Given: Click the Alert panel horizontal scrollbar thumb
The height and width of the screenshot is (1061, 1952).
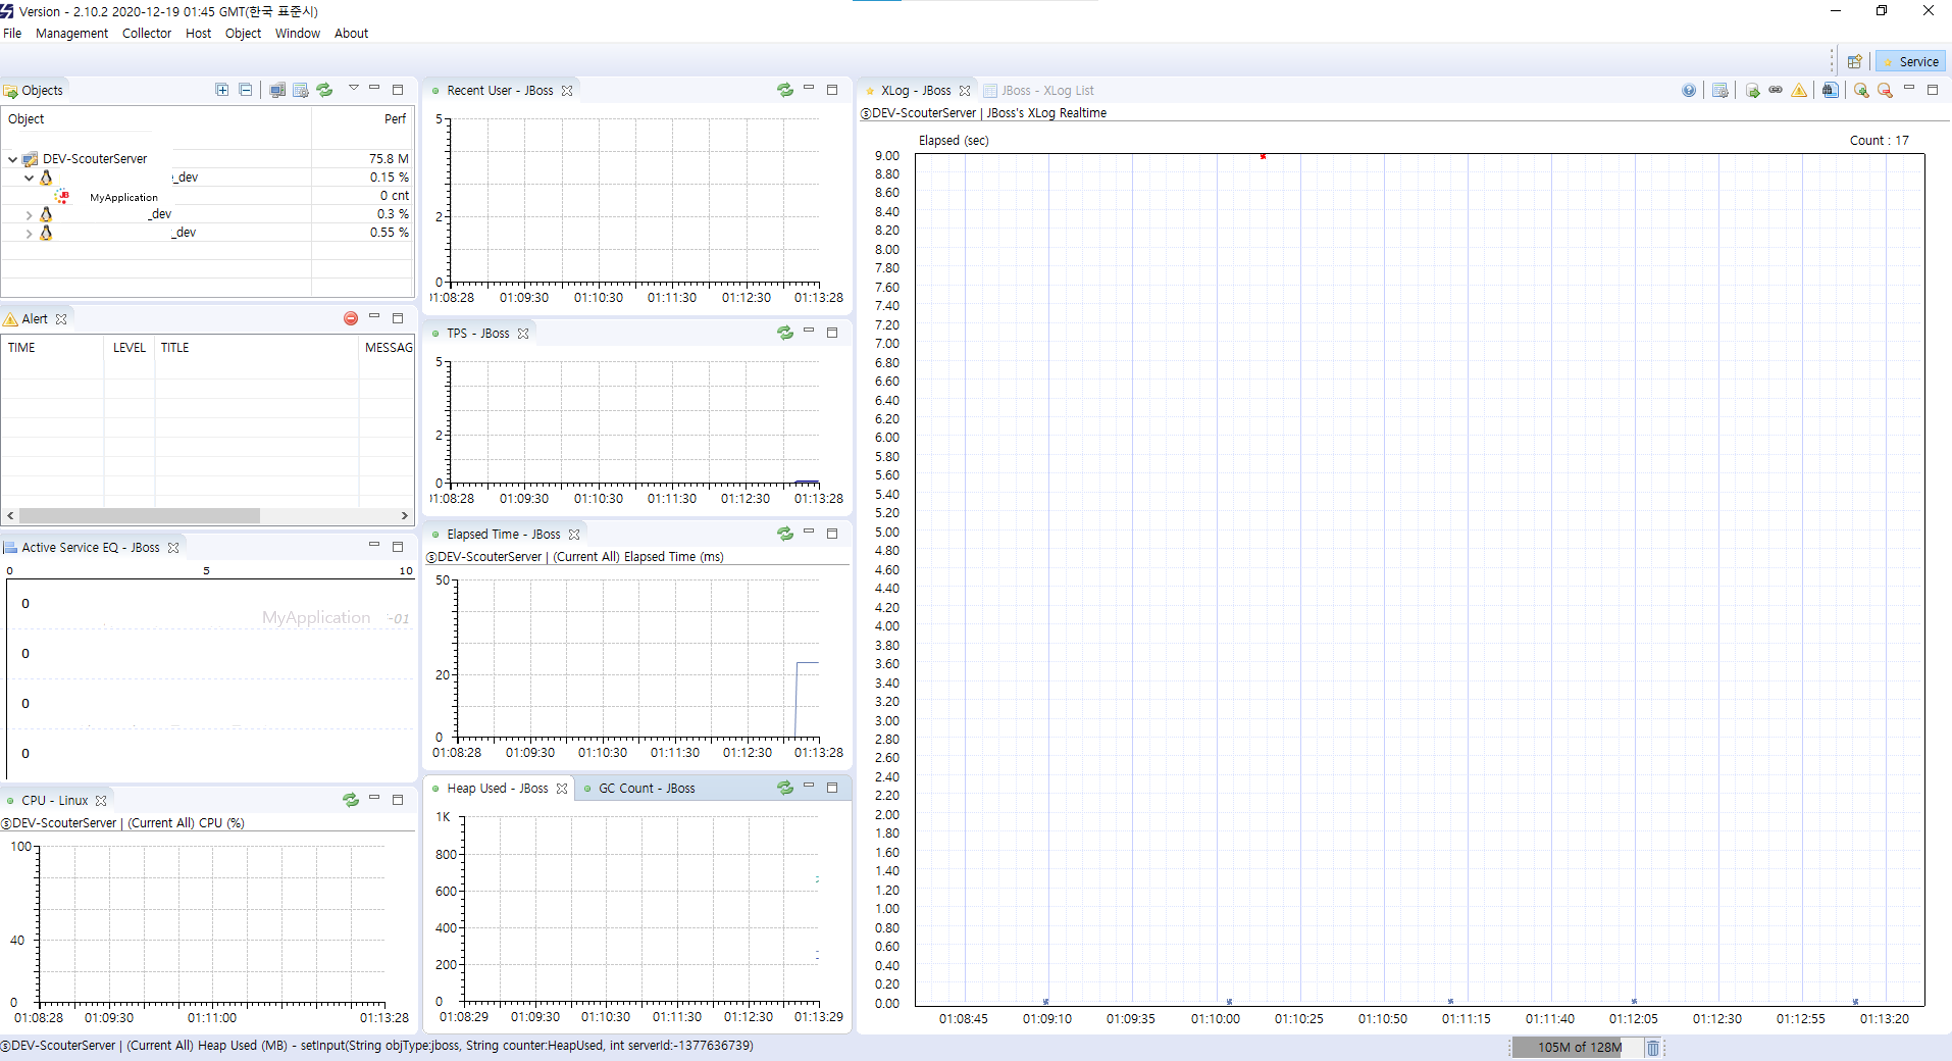Looking at the screenshot, I should click(x=139, y=516).
